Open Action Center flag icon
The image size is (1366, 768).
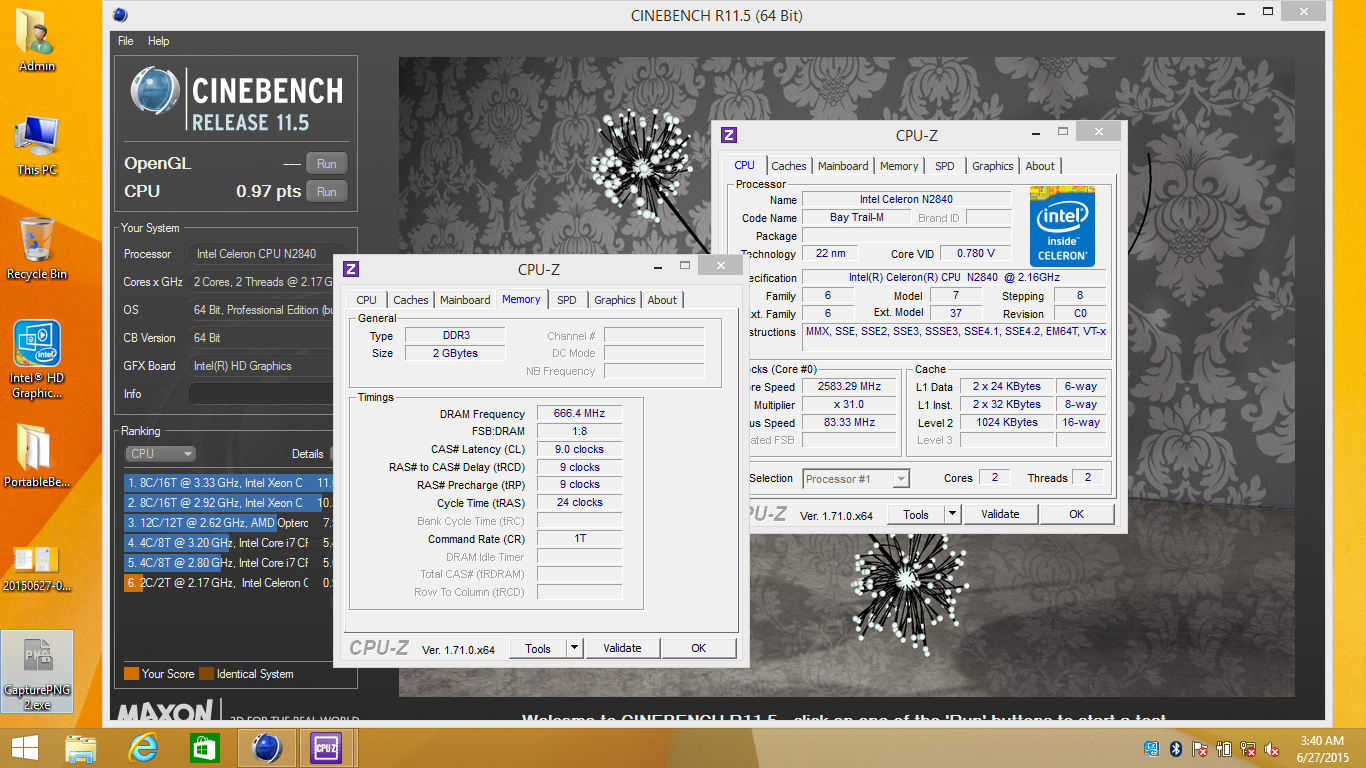click(1200, 749)
